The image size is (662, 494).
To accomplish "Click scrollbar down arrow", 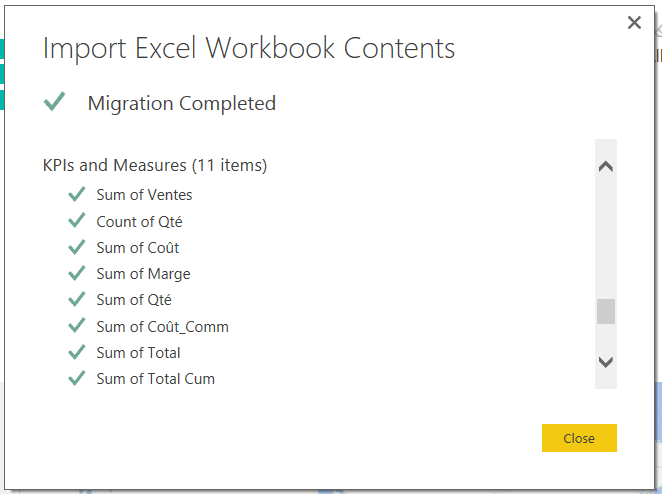I will [x=605, y=362].
